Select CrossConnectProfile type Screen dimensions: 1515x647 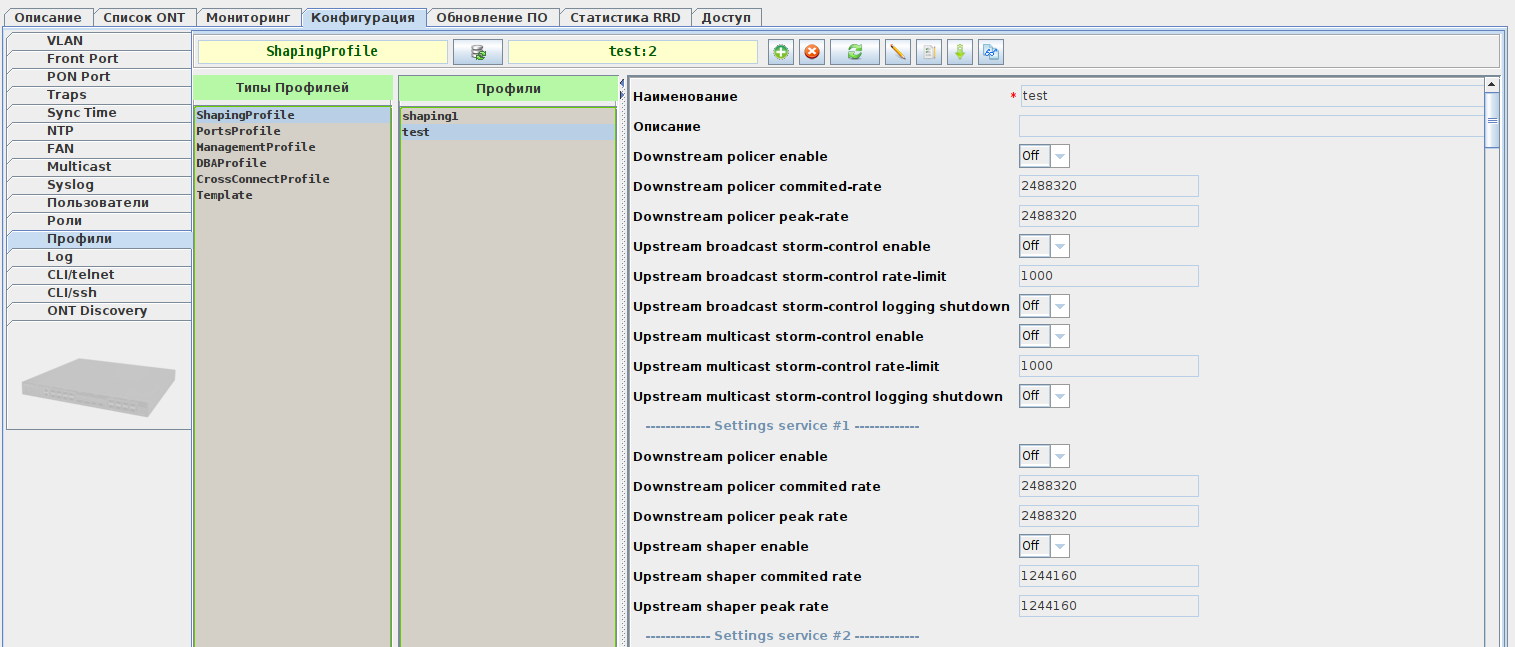click(292, 180)
